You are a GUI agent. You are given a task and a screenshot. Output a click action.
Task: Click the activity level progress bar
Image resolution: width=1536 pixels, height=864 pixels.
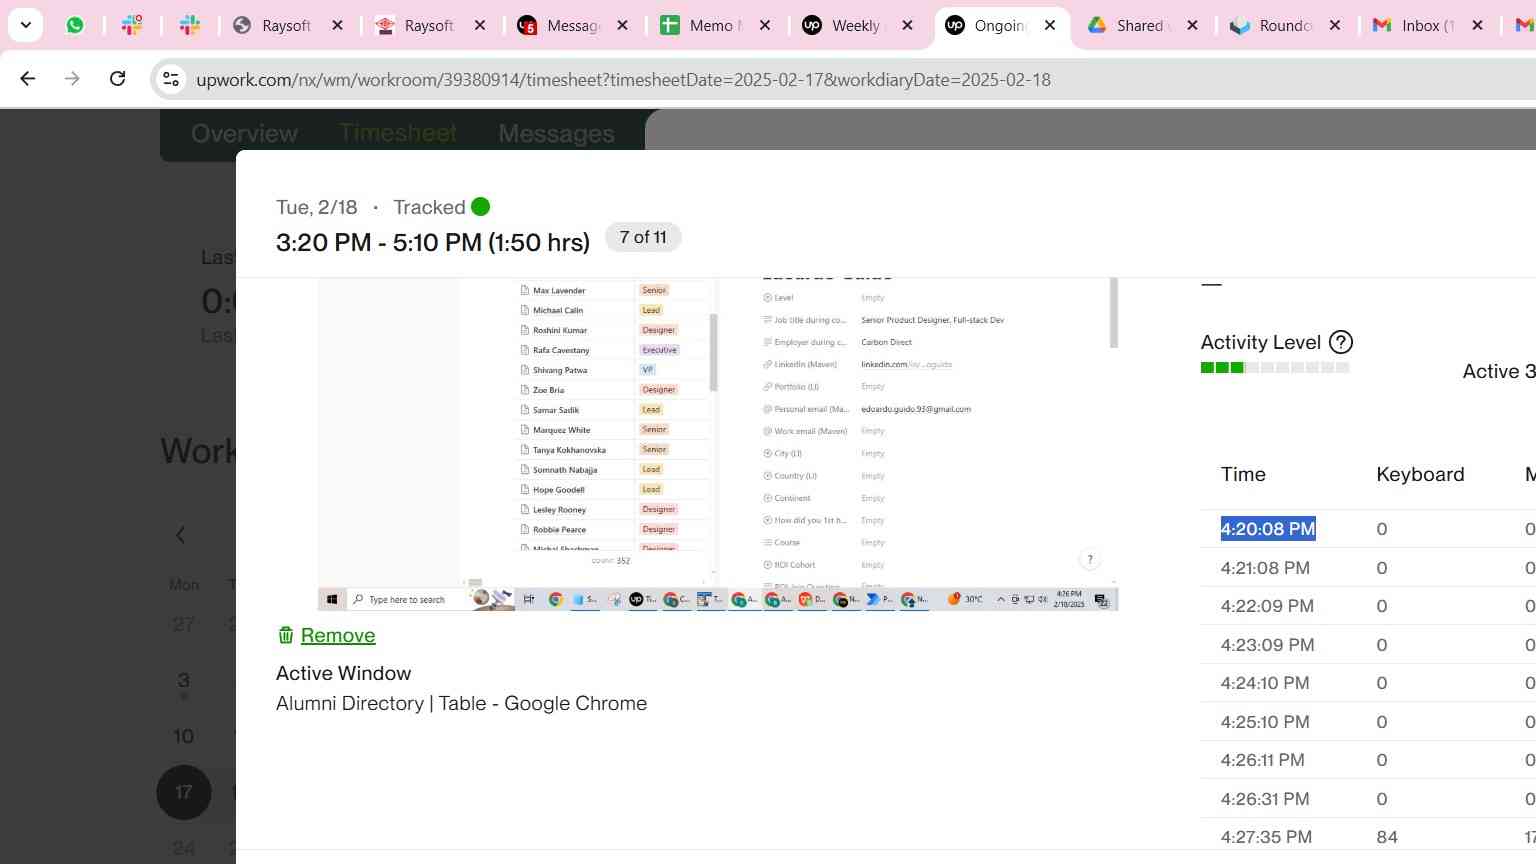[x=1275, y=368]
